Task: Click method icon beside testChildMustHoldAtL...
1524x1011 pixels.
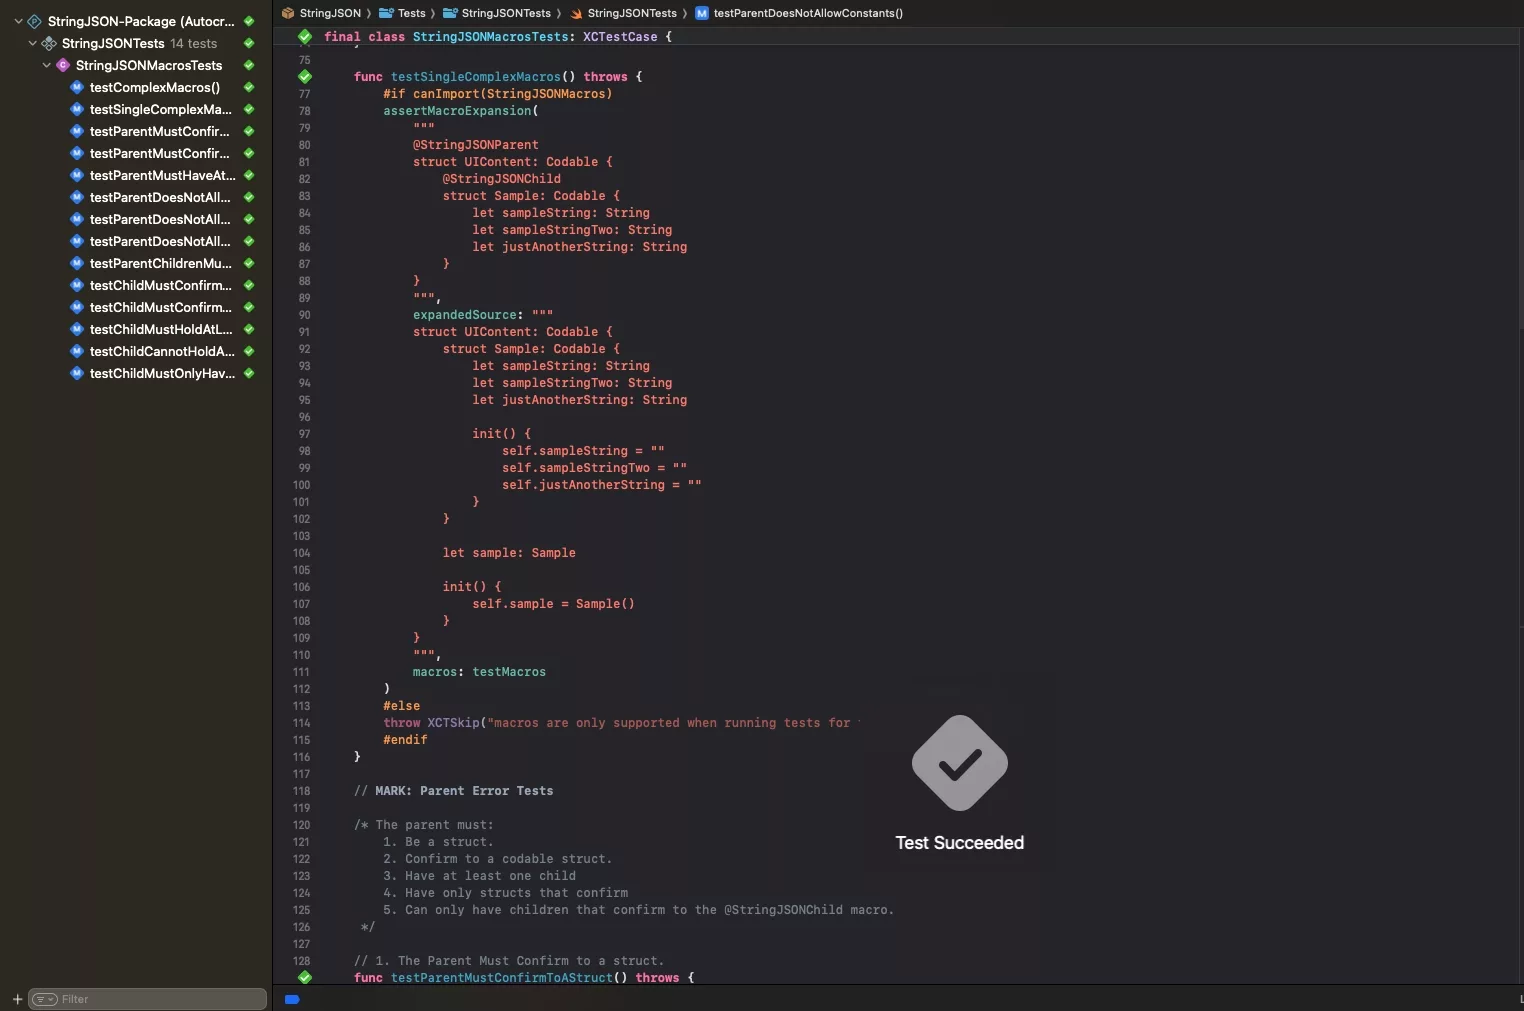Action: (x=77, y=329)
